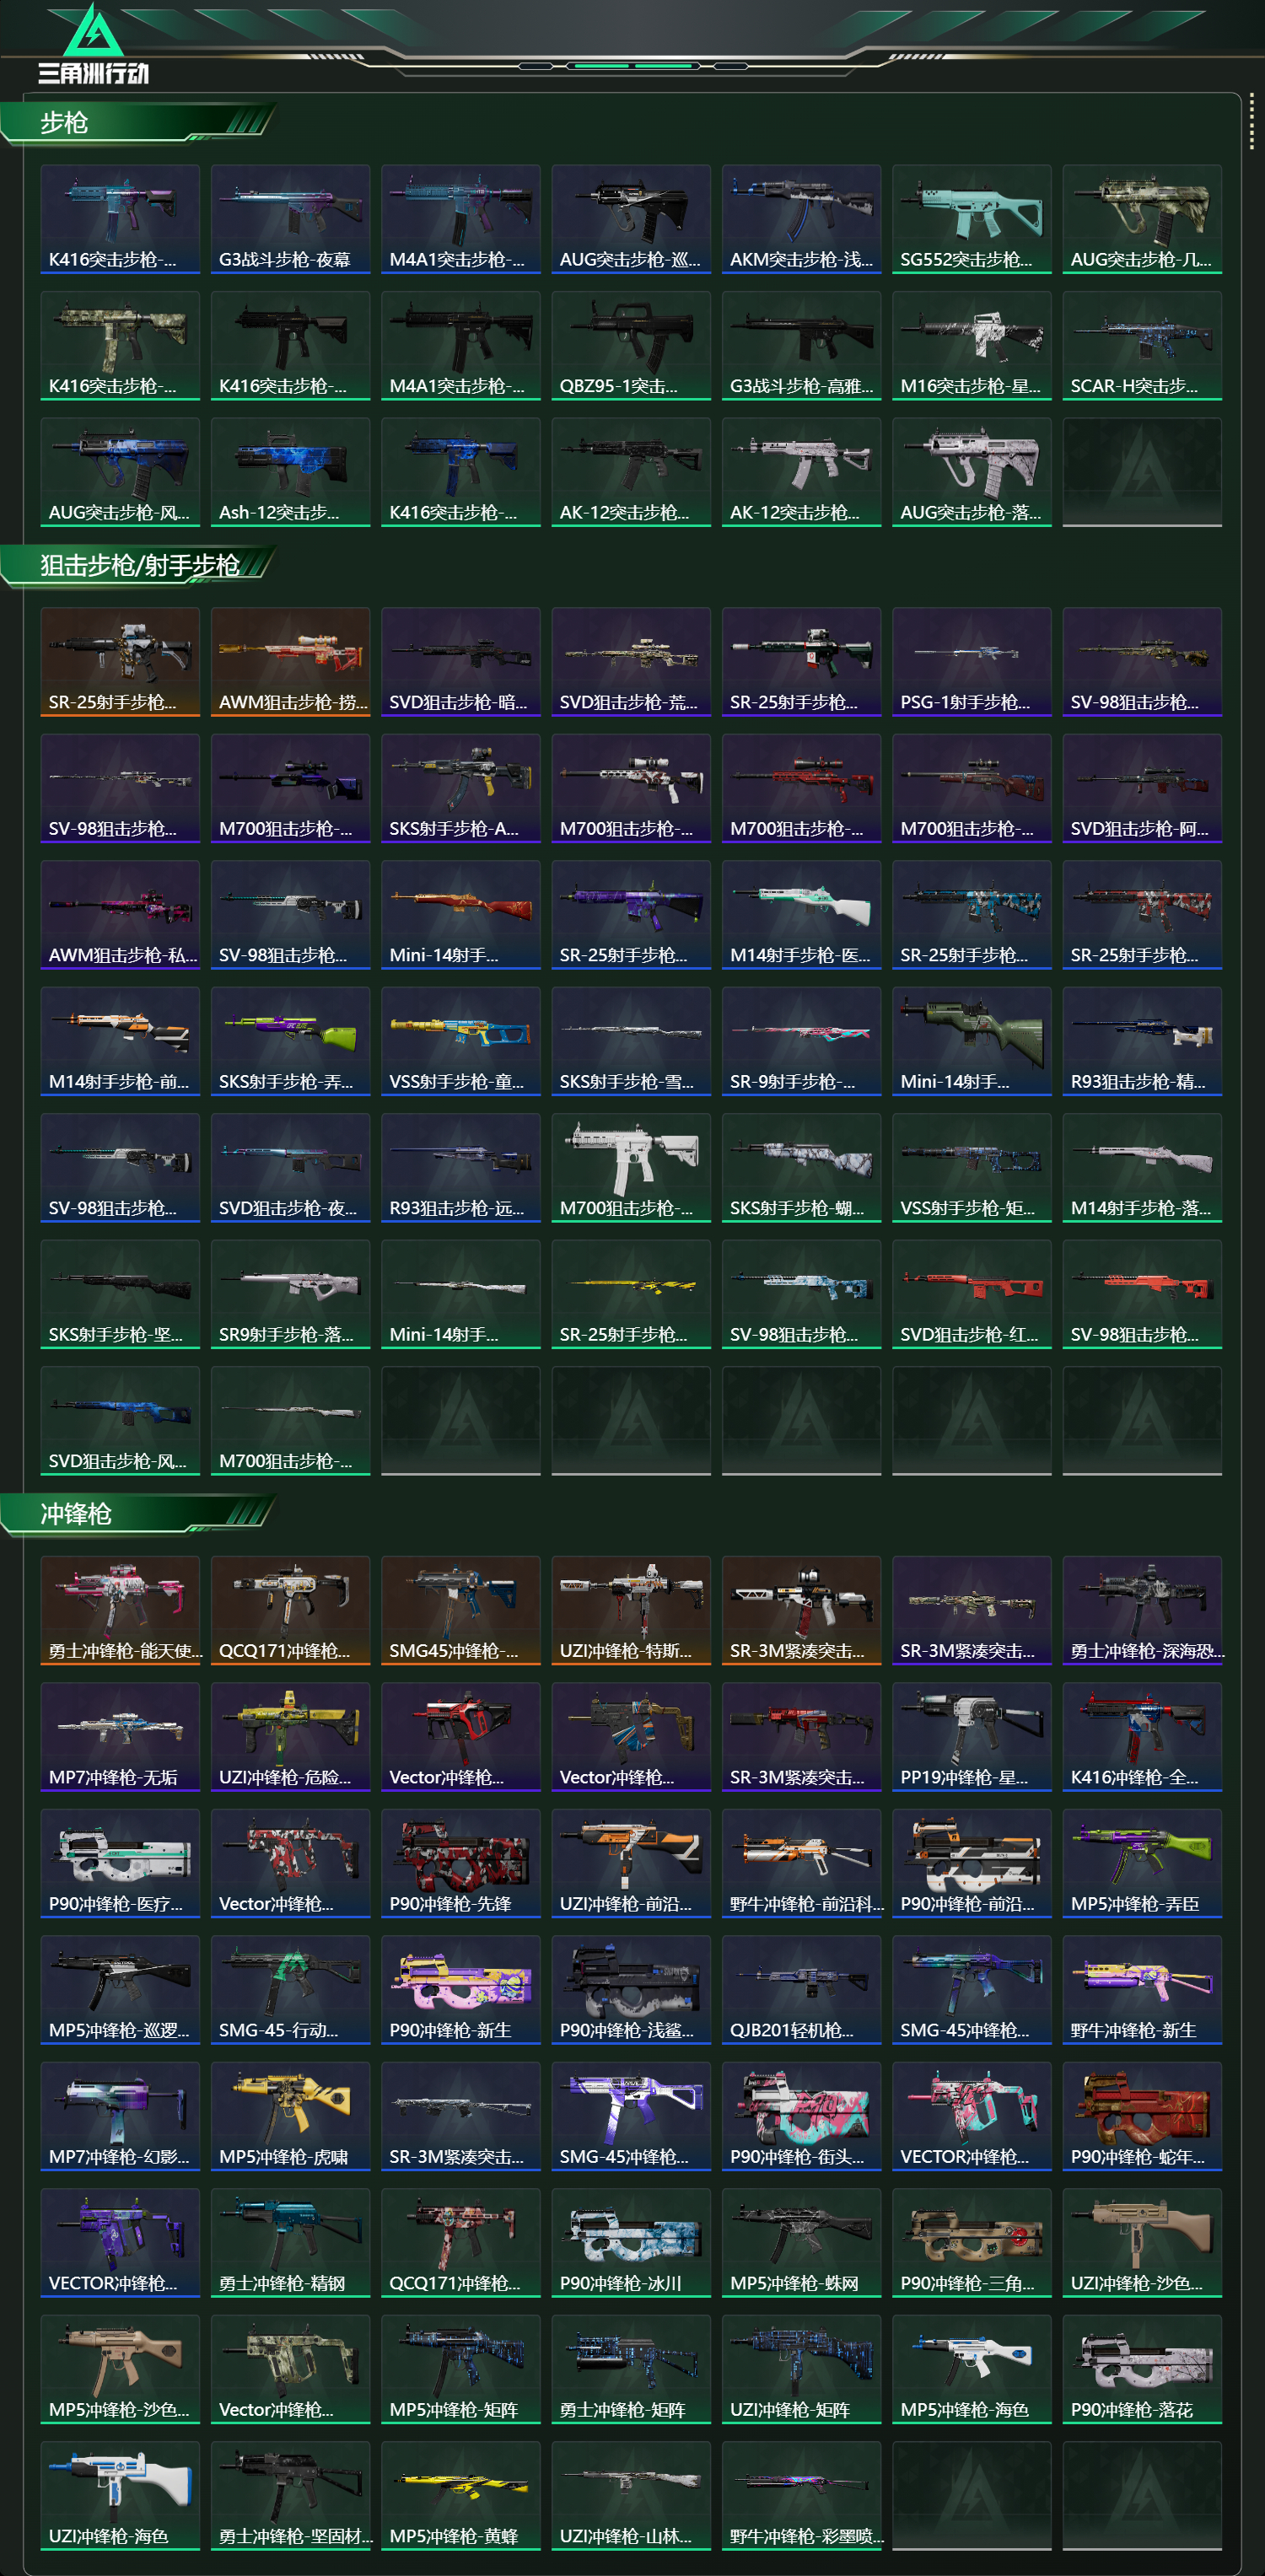Open the P90冲锋枪-先锋 red skin
This screenshot has height=2576, width=1265.
(461, 1863)
